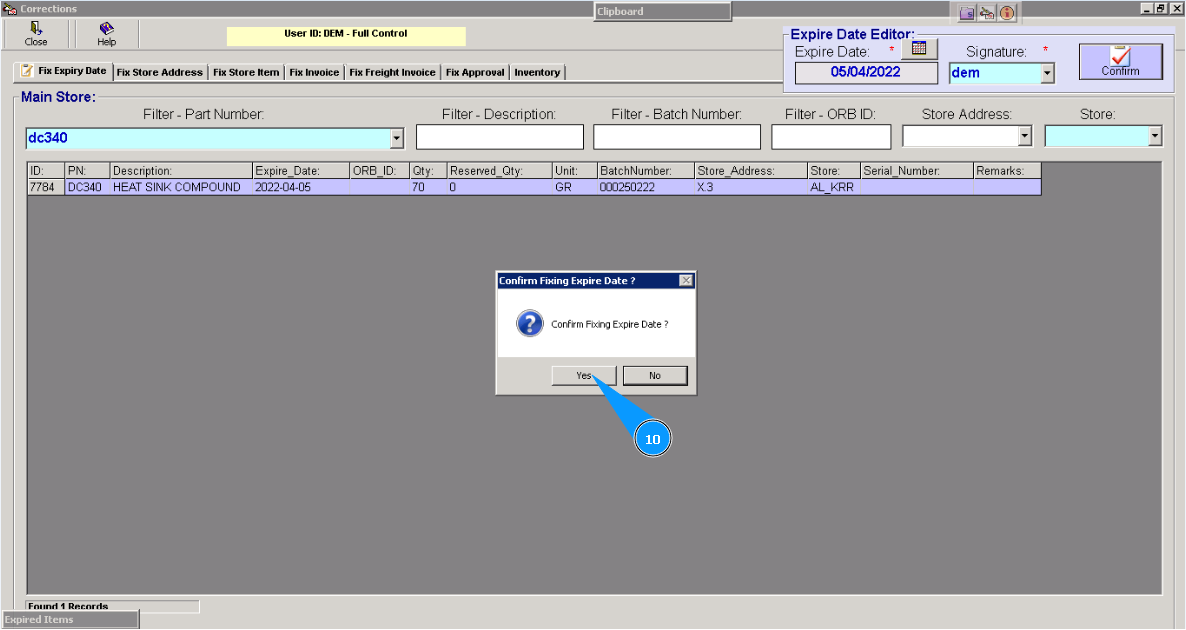The image size is (1186, 630).
Task: Open the Store dropdown arrow
Action: [x=1155, y=136]
